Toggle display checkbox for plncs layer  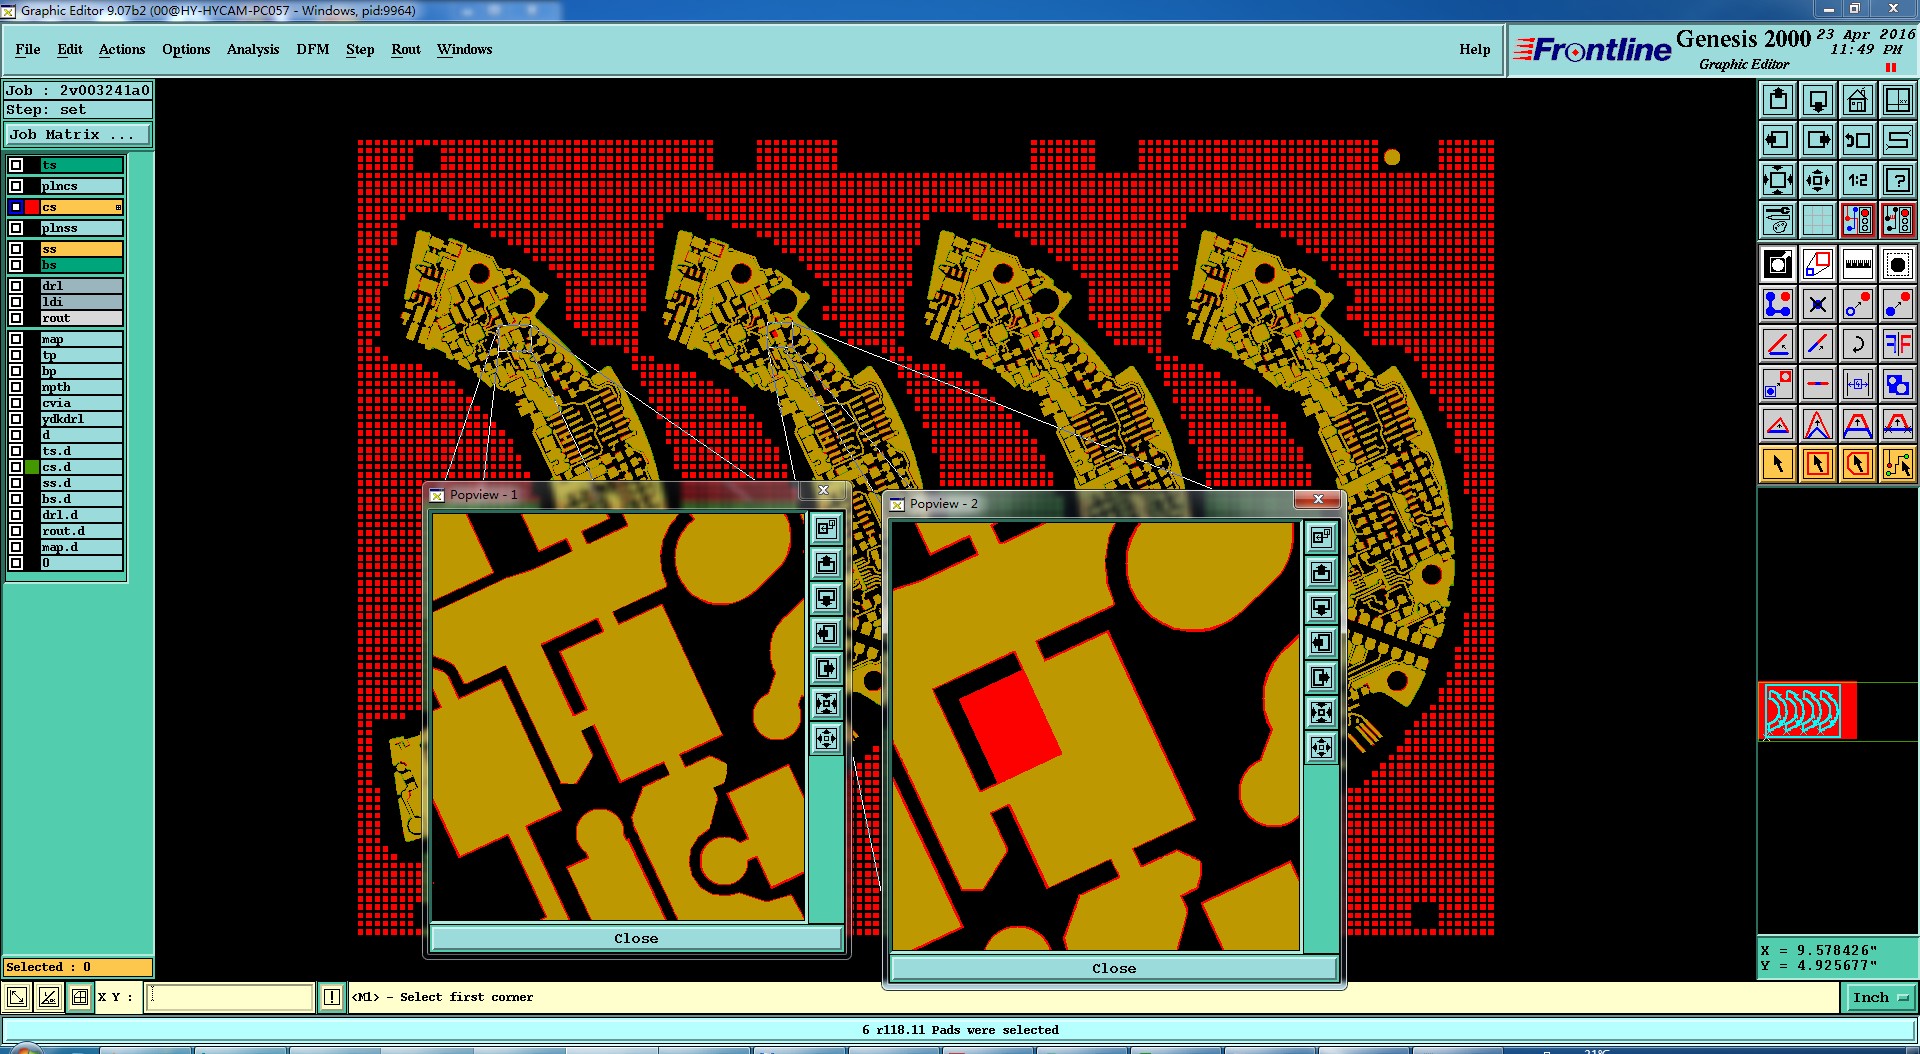[x=16, y=186]
